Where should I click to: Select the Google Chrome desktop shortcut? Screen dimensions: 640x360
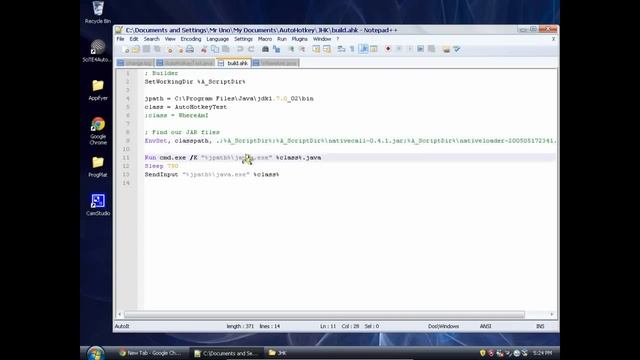(x=98, y=131)
